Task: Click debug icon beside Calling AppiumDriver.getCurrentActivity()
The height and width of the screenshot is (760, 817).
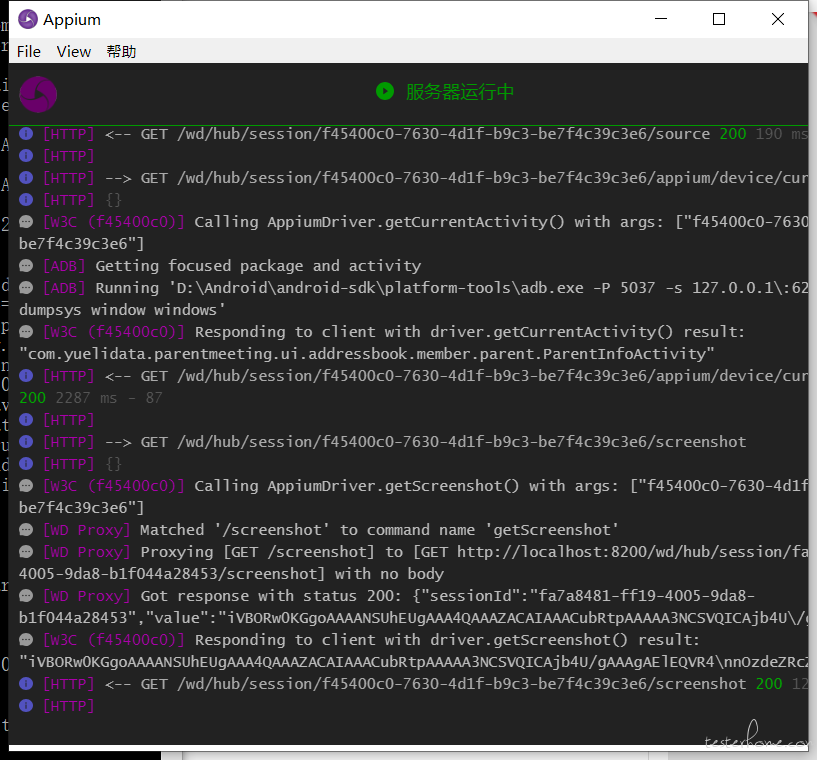Action: (x=26, y=222)
